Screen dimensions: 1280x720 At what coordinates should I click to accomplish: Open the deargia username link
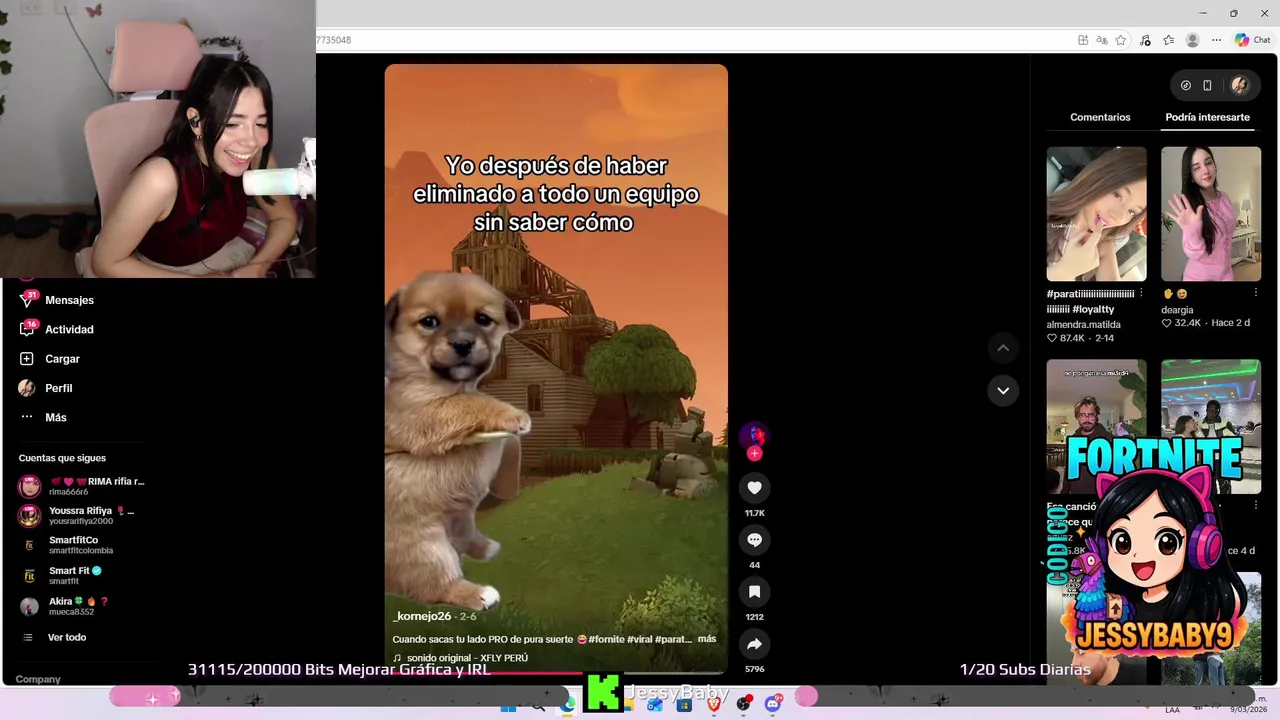1177,310
